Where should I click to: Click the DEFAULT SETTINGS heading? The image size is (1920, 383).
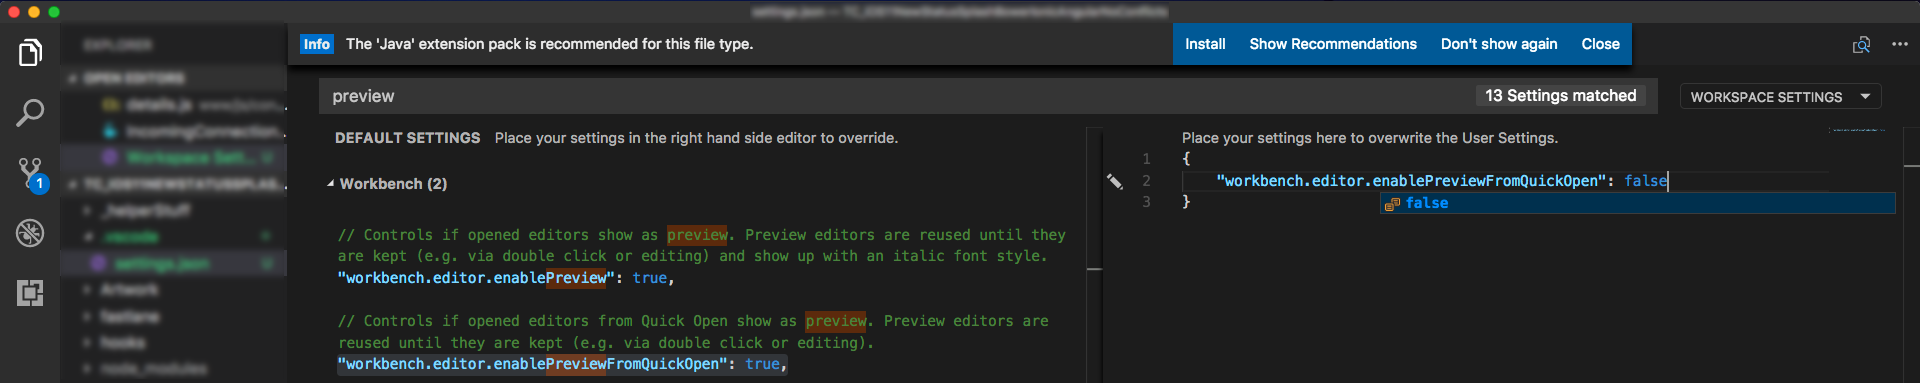pyautogui.click(x=407, y=138)
